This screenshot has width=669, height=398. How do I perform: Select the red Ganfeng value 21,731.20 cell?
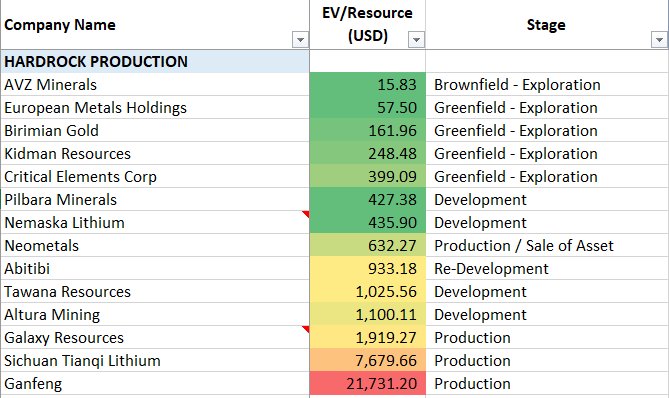click(367, 383)
